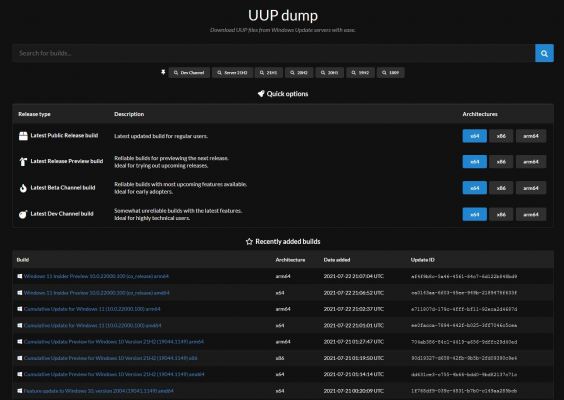Screen dimensions: 564x400
Task: Click the blue magnifier search button
Action: click(544, 53)
